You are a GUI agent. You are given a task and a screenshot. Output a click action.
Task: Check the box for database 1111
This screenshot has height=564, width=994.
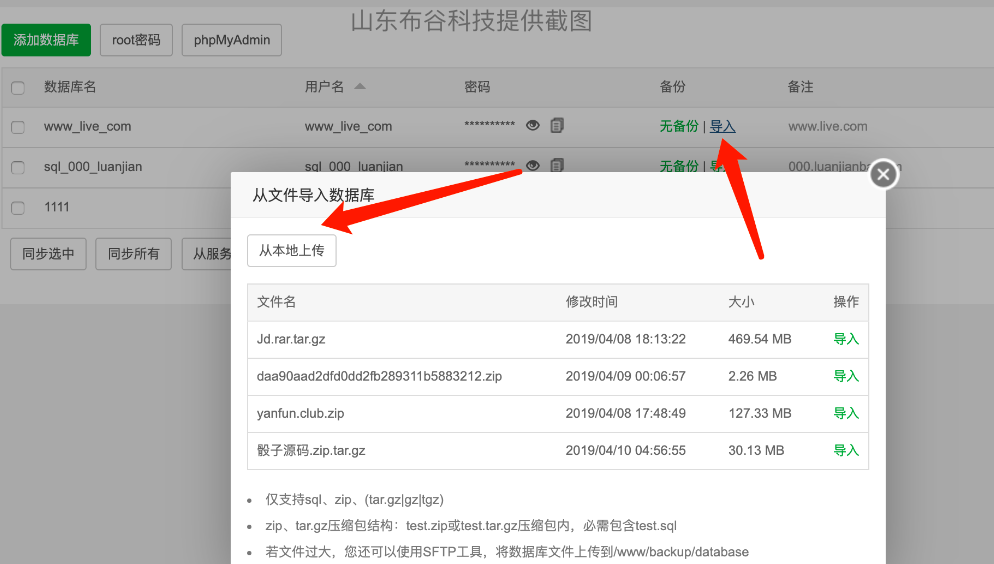(18, 208)
